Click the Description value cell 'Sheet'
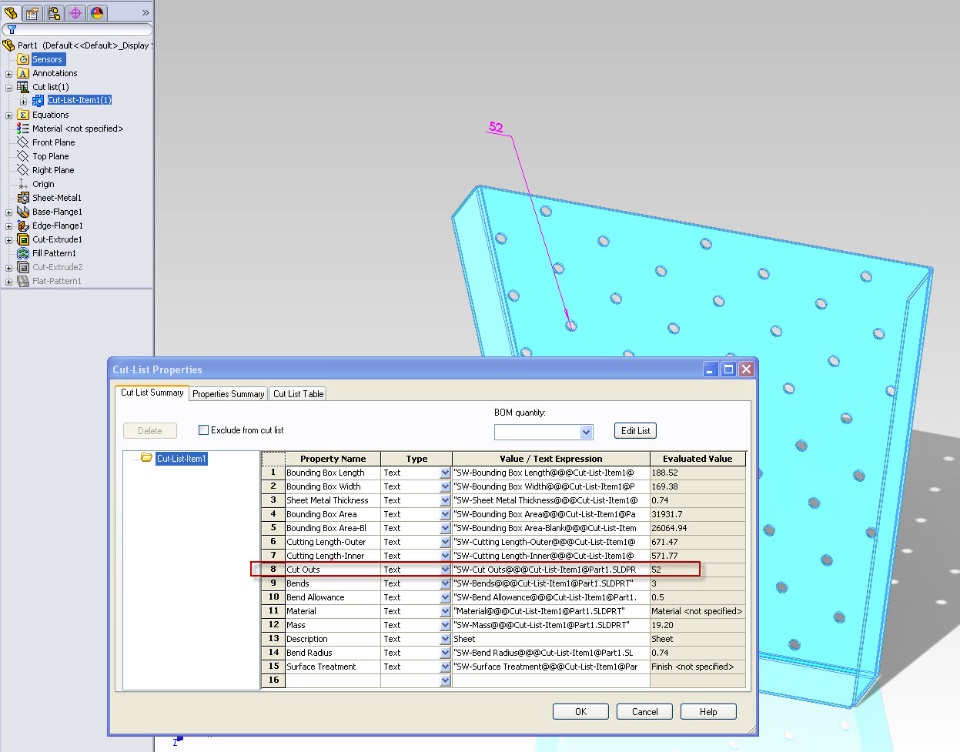Screen dimensions: 960x752 pyautogui.click(x=551, y=639)
